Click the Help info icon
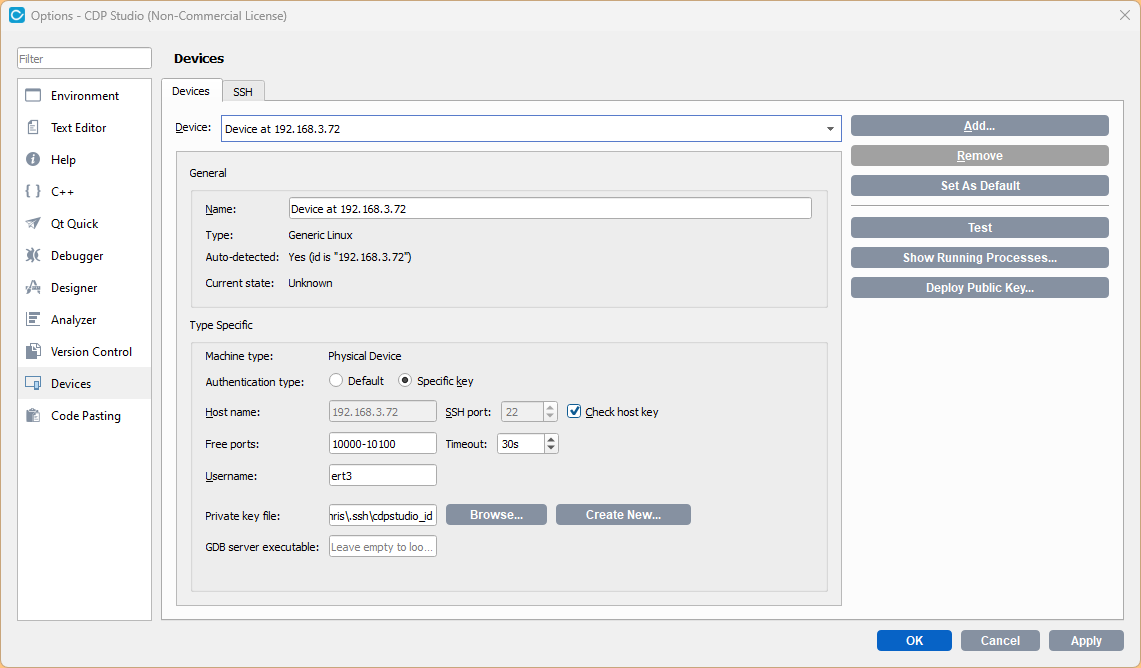Viewport: 1141px width, 668px height. pos(33,159)
